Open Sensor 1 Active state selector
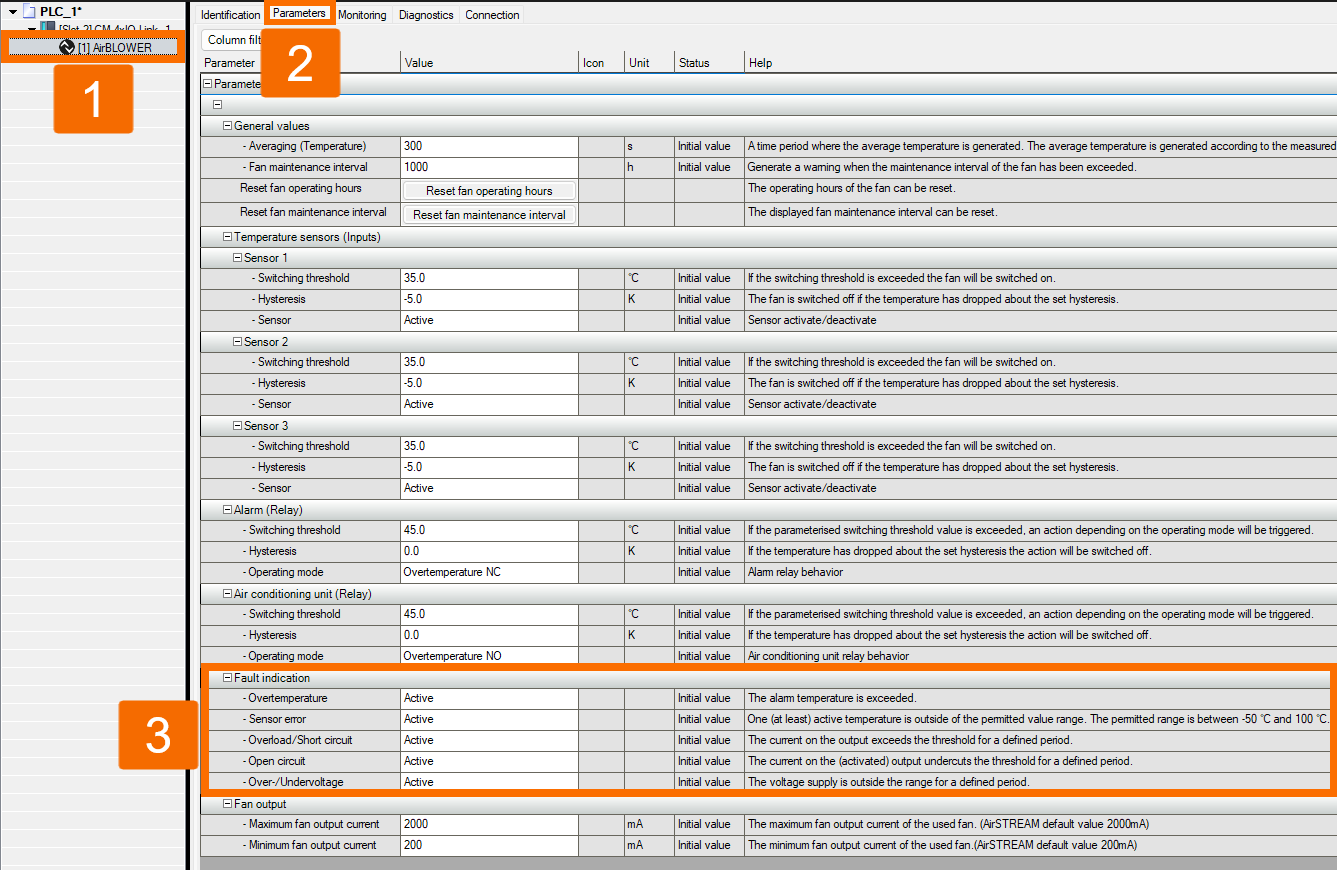Screen dimensions: 1337x870 pyautogui.click(x=489, y=320)
